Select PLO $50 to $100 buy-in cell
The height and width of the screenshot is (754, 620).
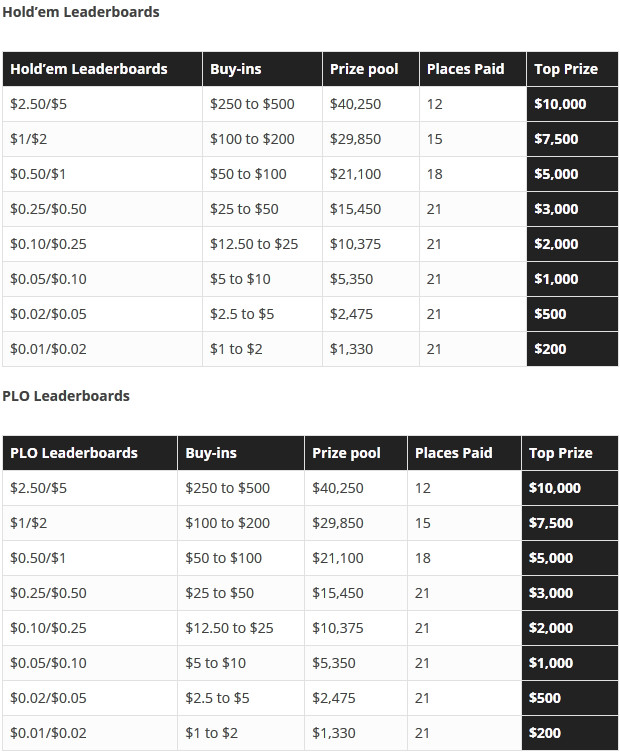241,558
